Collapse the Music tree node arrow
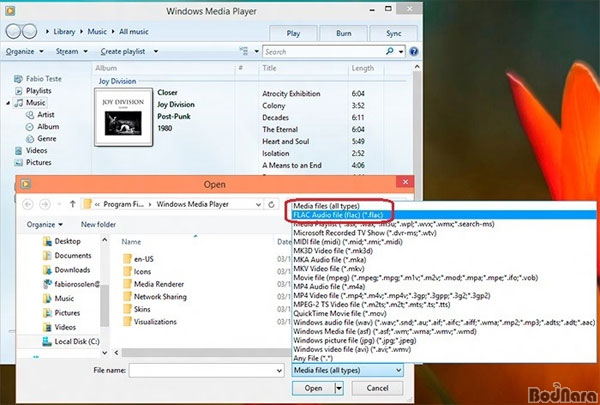The image size is (600, 405). (8, 103)
